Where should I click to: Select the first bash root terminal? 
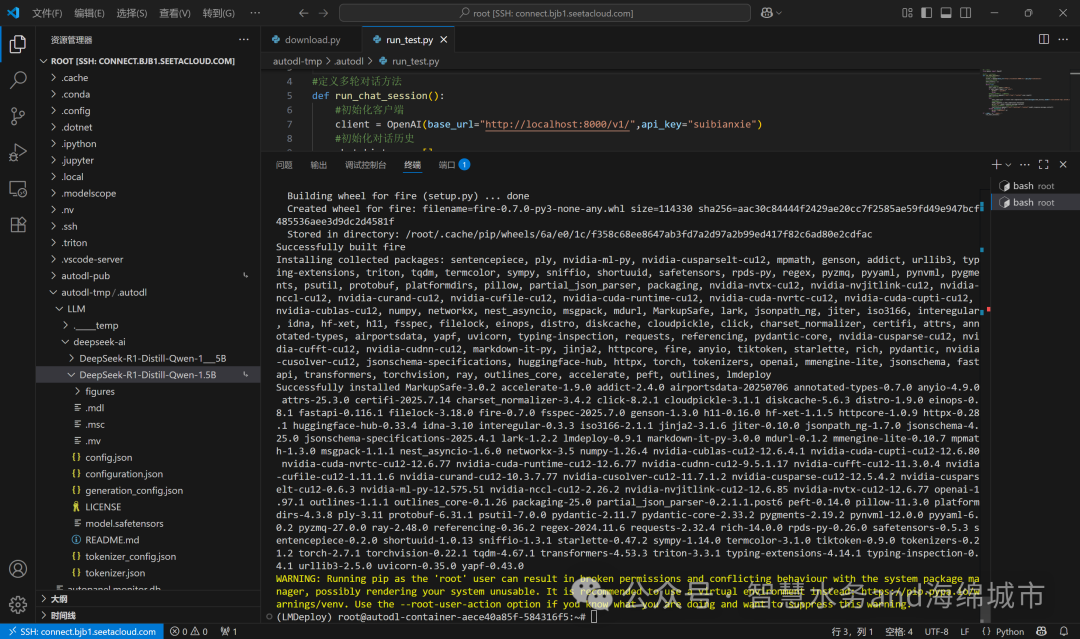(1035, 186)
